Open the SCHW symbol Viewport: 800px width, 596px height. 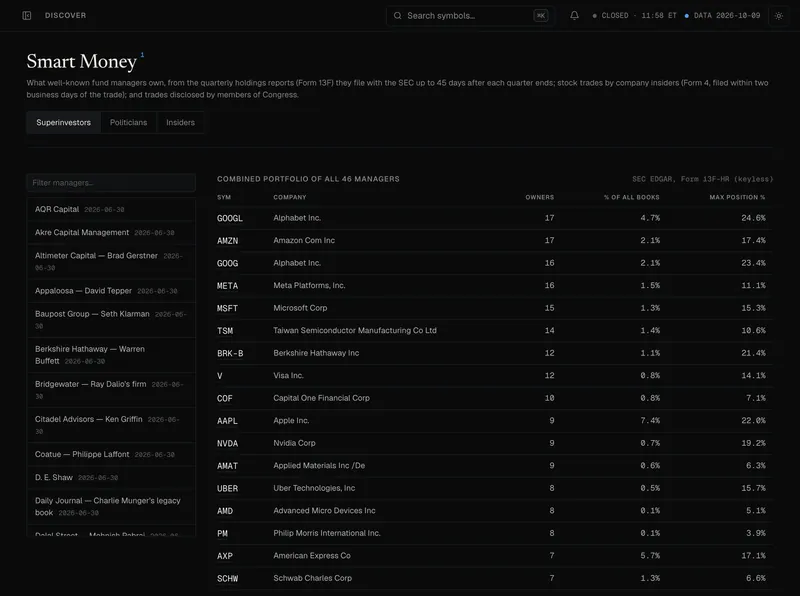click(228, 579)
